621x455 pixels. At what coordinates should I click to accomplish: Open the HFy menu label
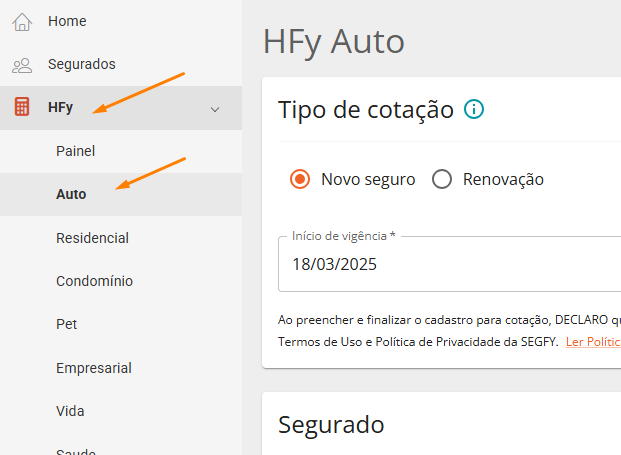60,107
